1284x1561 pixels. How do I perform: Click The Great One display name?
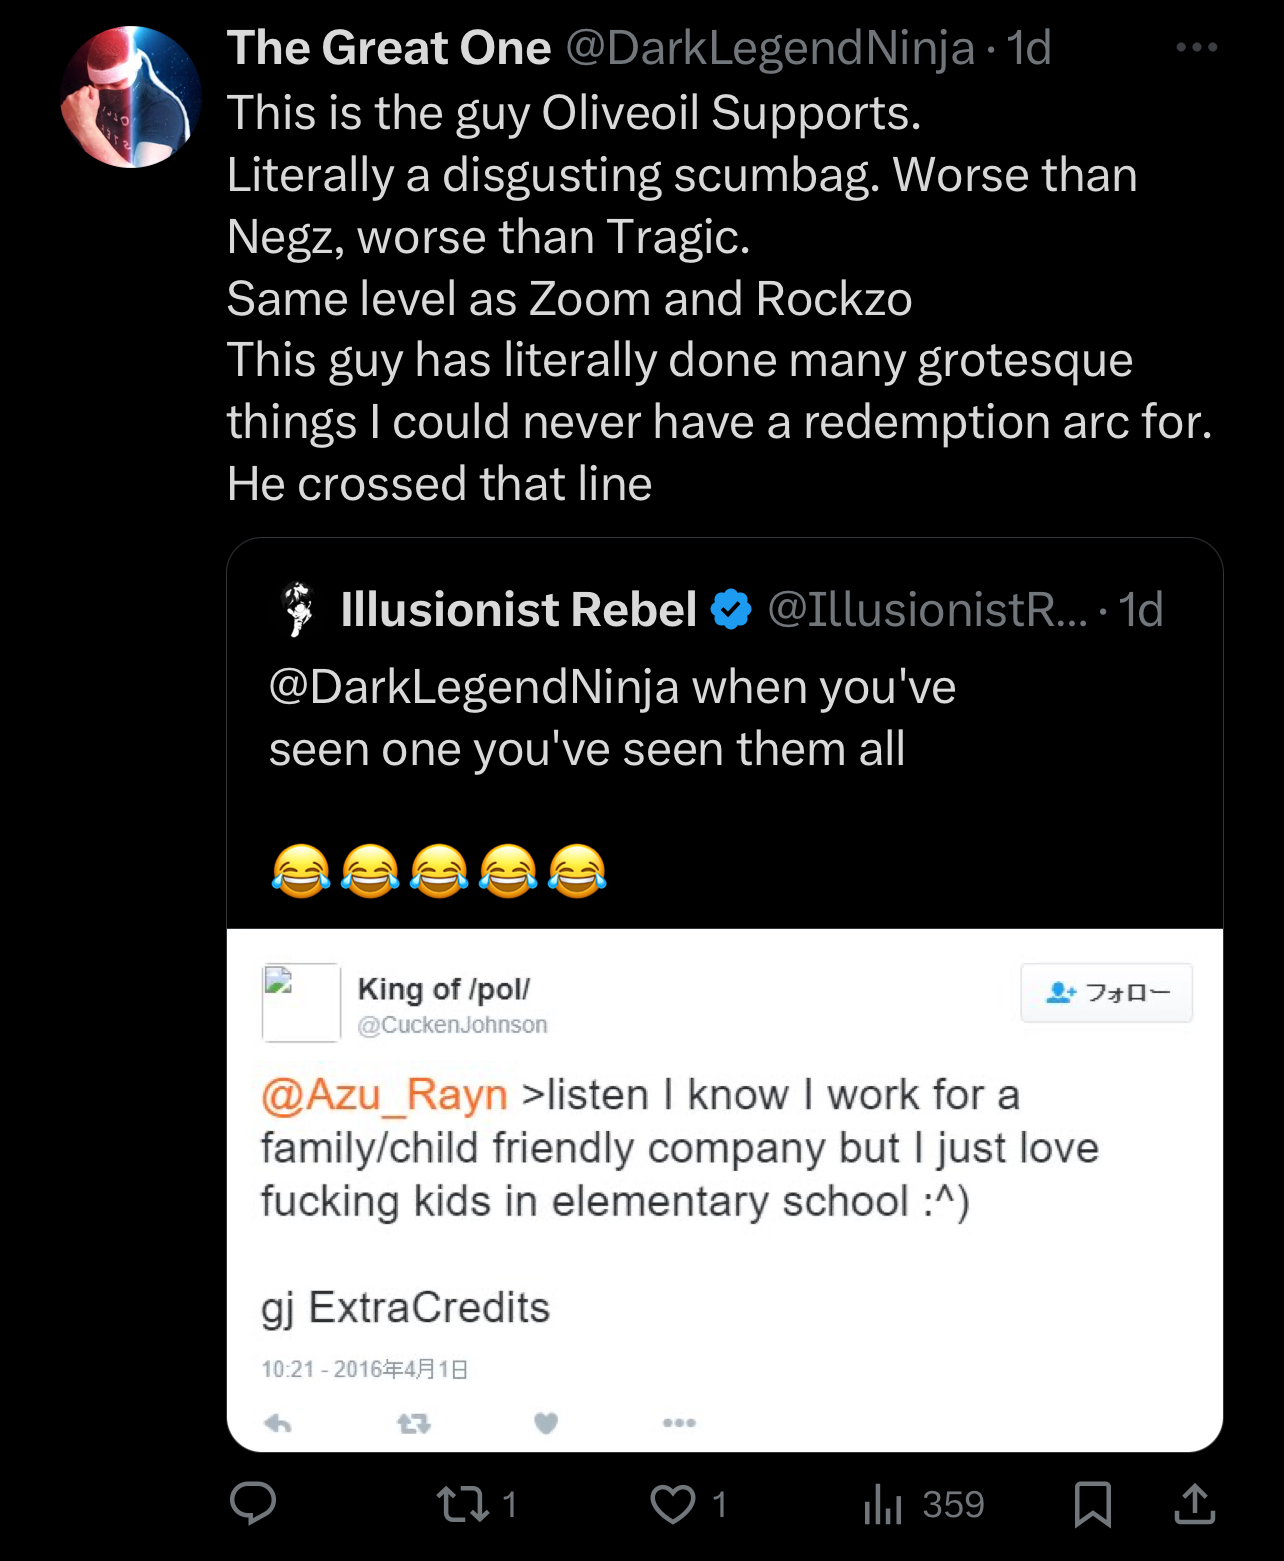pyautogui.click(x=389, y=47)
